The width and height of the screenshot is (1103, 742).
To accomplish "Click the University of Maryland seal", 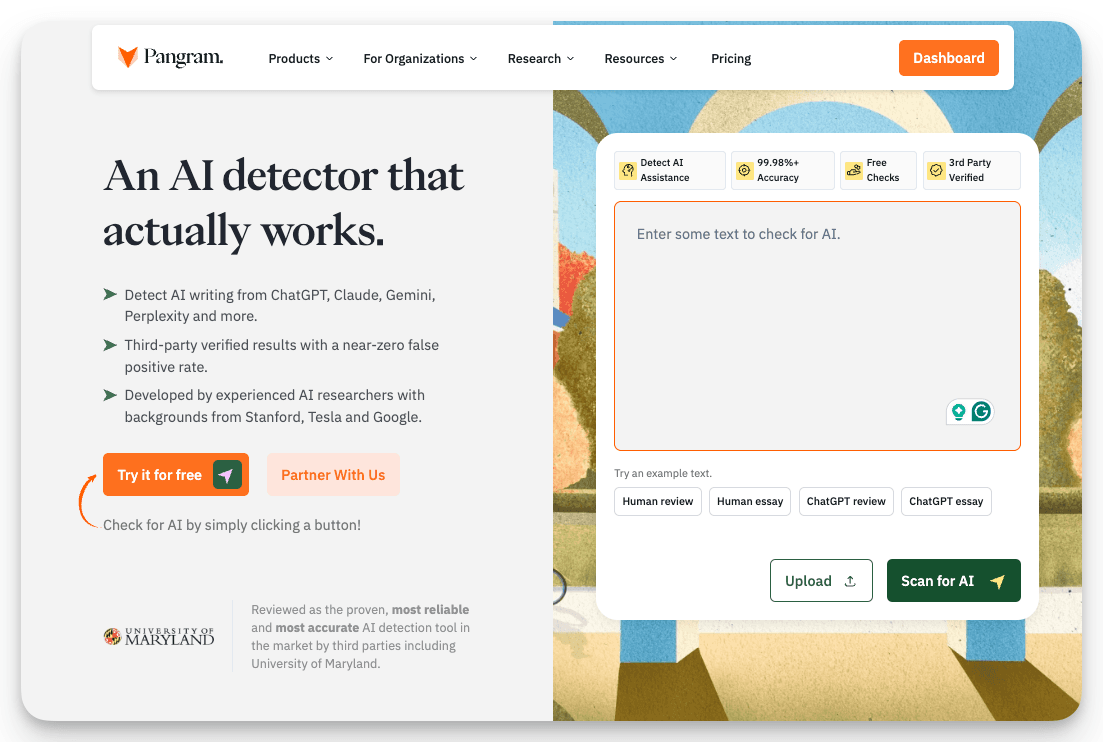I will (x=111, y=636).
